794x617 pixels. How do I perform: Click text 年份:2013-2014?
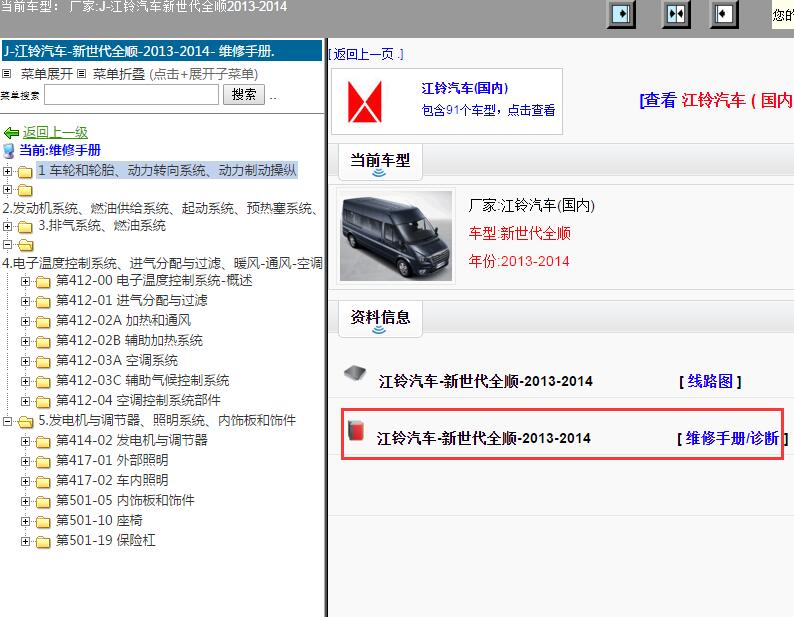click(519, 261)
